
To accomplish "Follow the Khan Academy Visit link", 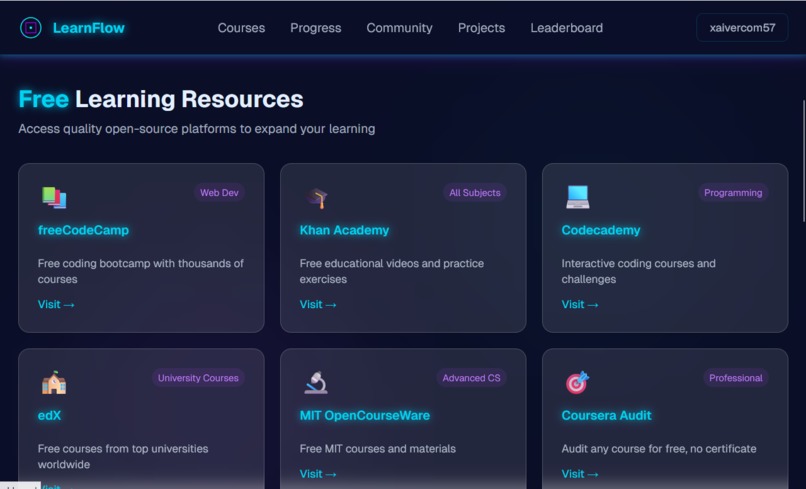I will [318, 304].
